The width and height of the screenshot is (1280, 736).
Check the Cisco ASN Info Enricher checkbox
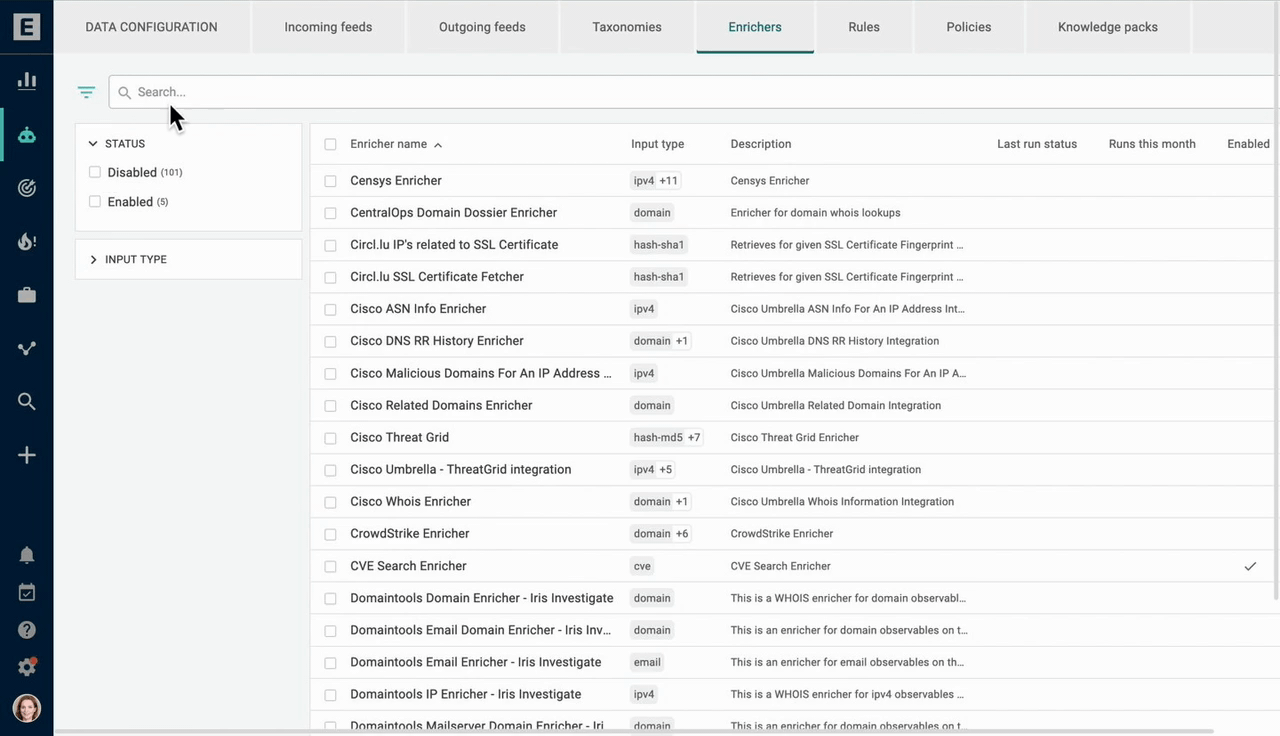tap(330, 309)
